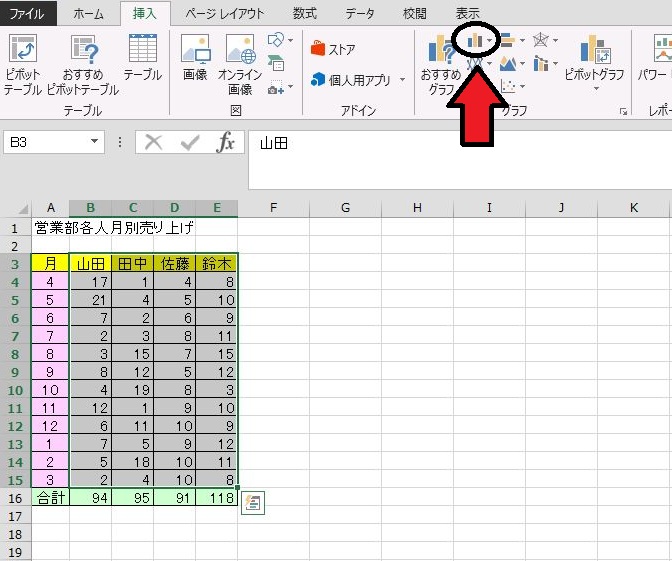Open the PivotChart (ピボットグラフ) dropdown
This screenshot has width=672, height=561.
click(594, 62)
